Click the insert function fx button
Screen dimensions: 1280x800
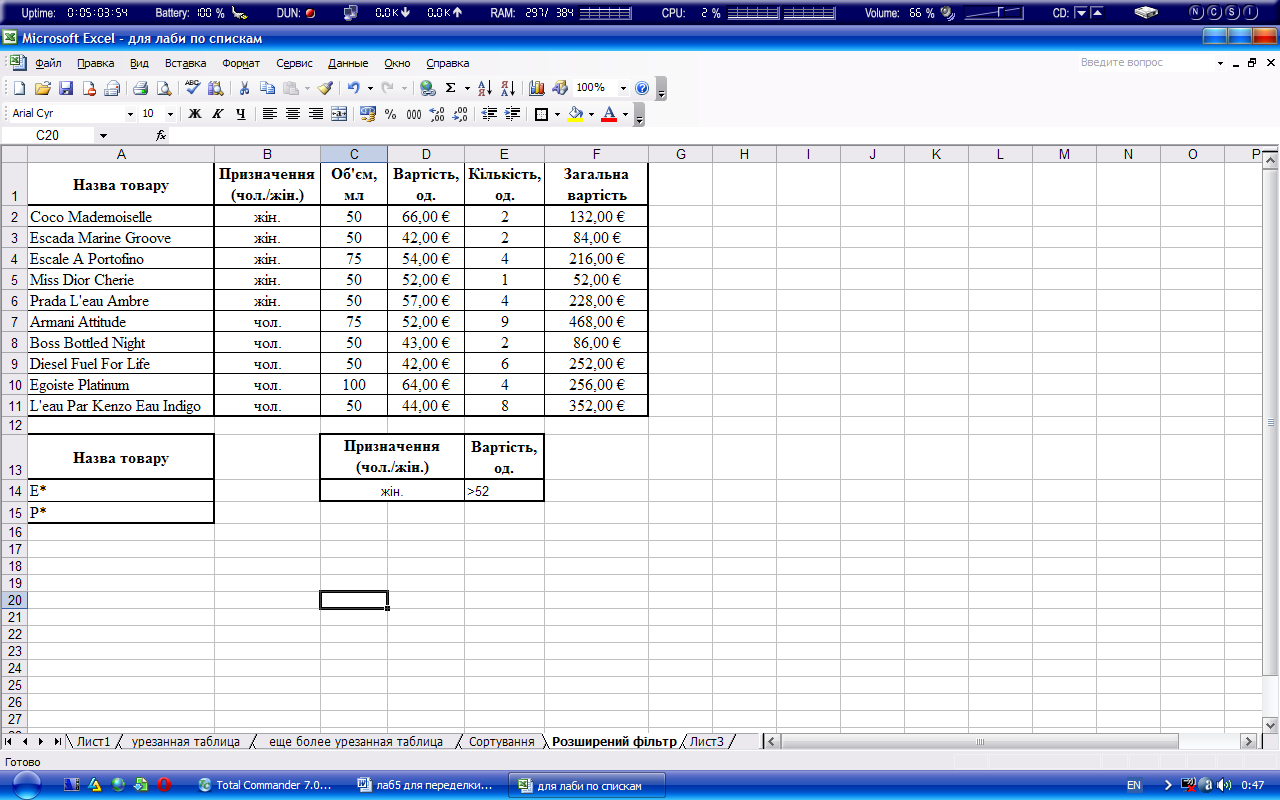(161, 135)
